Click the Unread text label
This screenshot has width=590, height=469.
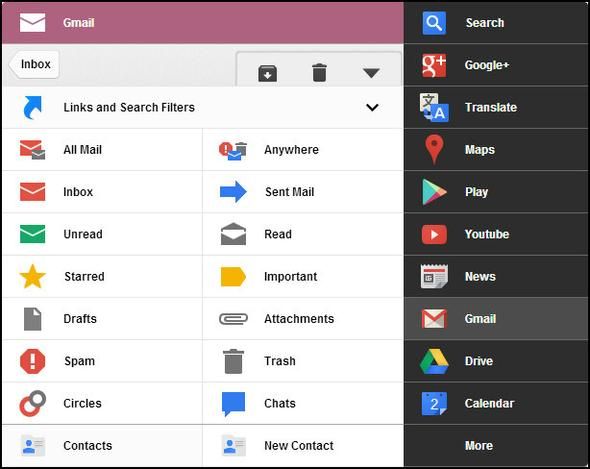83,234
